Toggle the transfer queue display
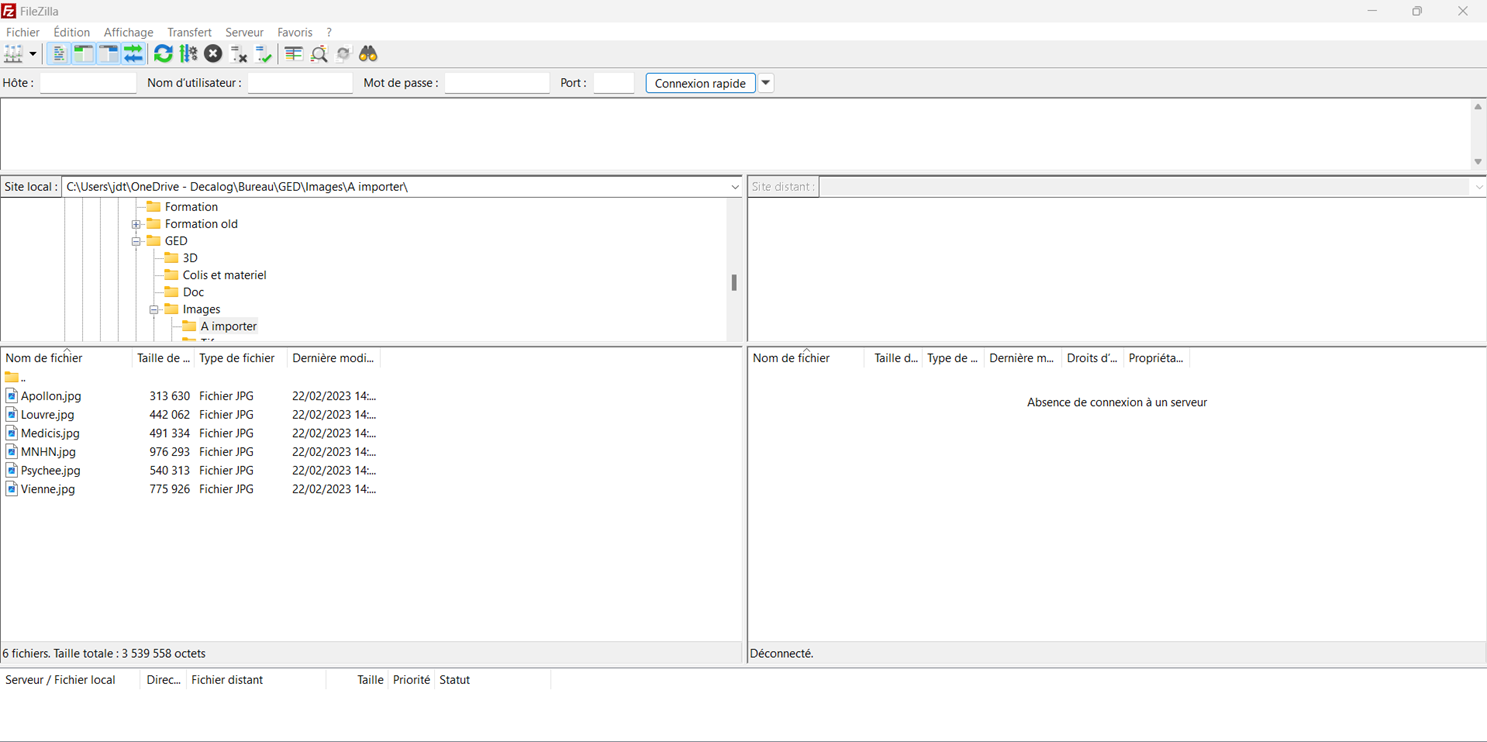Viewport: 1487px width, 742px height. click(x=133, y=54)
